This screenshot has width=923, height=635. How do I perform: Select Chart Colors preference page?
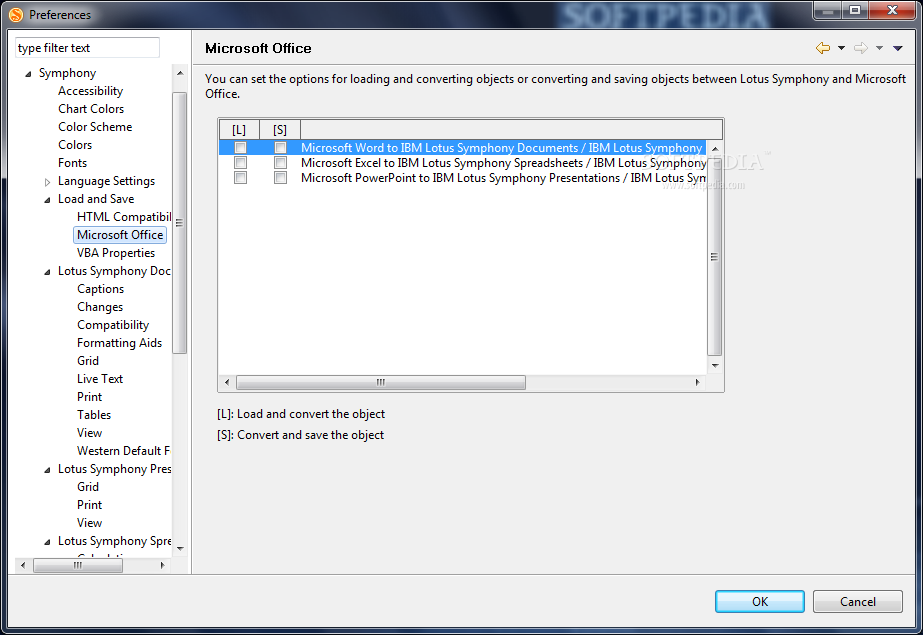coord(91,109)
